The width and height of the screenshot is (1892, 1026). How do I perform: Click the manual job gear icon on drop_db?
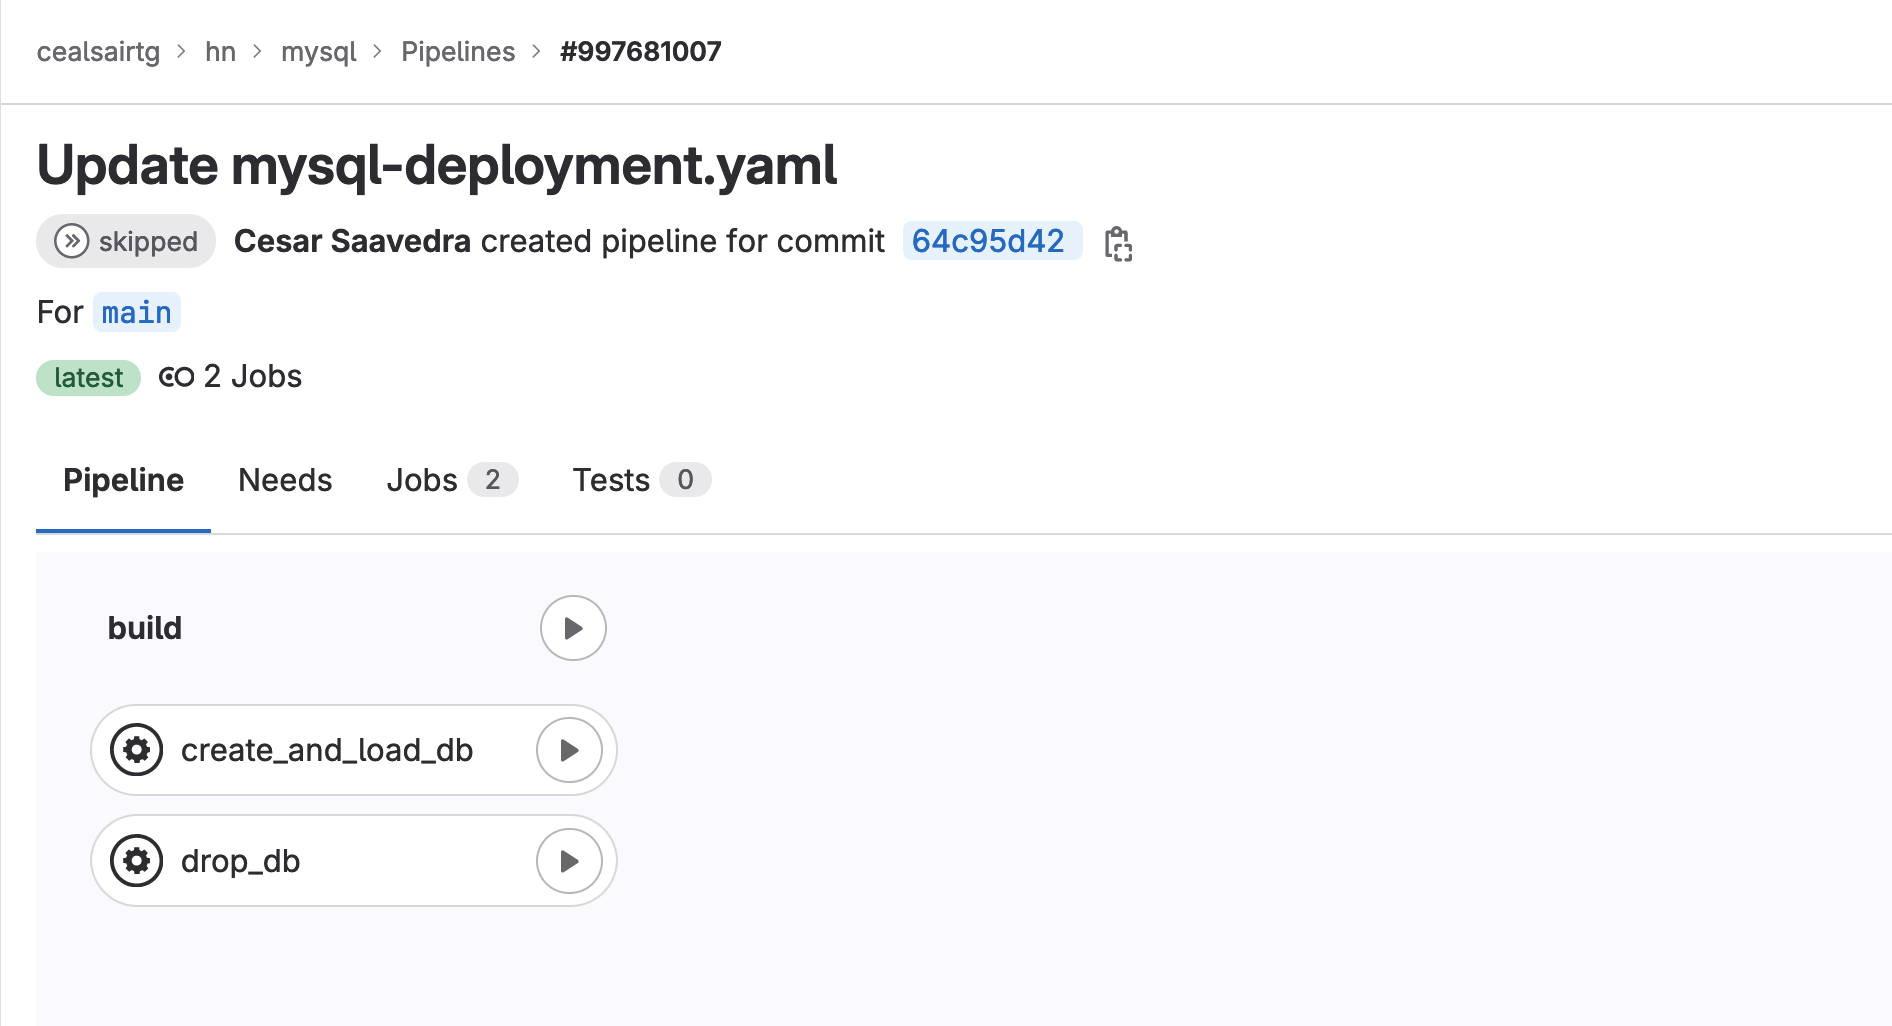137,860
